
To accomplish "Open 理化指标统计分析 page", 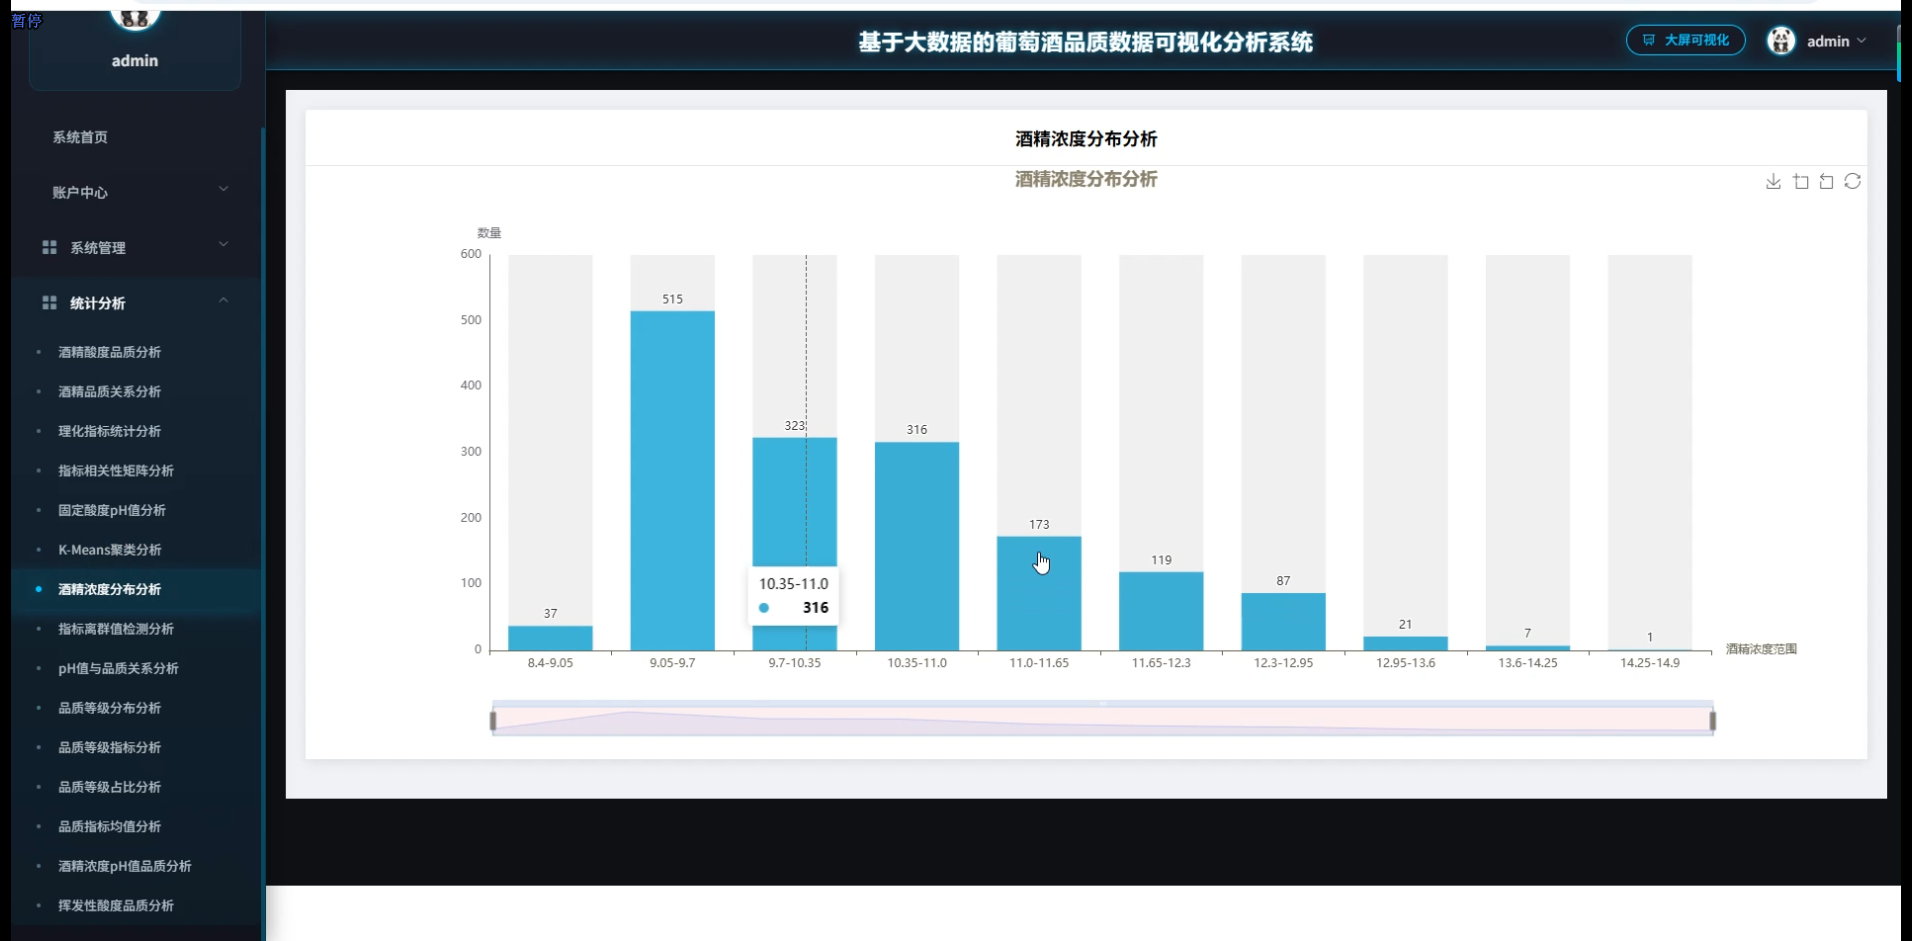I will pos(109,431).
